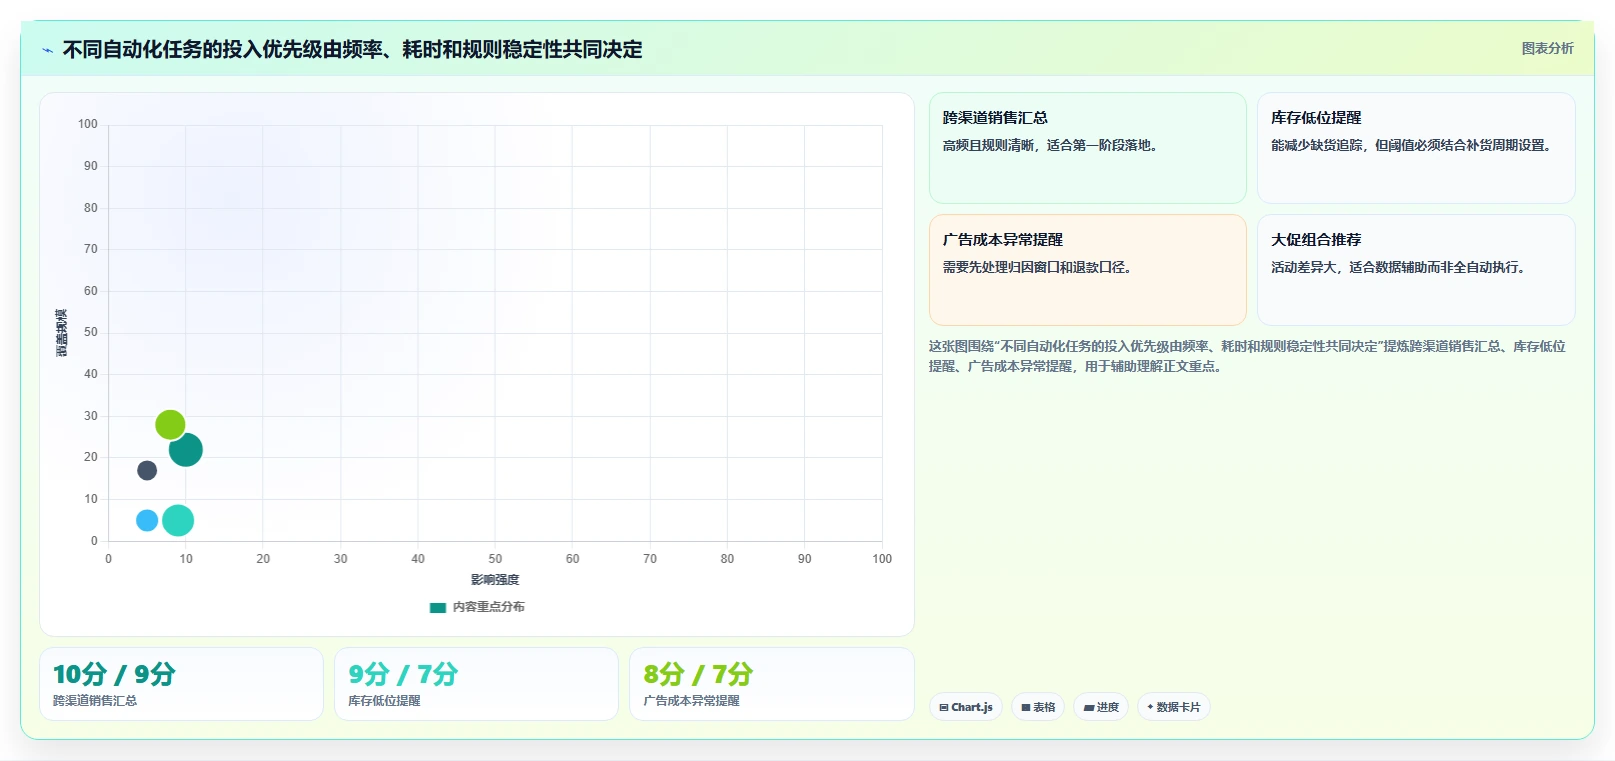The height and width of the screenshot is (761, 1615).
Task: Select the 大促组合推荐 card heading
Action: (1316, 239)
